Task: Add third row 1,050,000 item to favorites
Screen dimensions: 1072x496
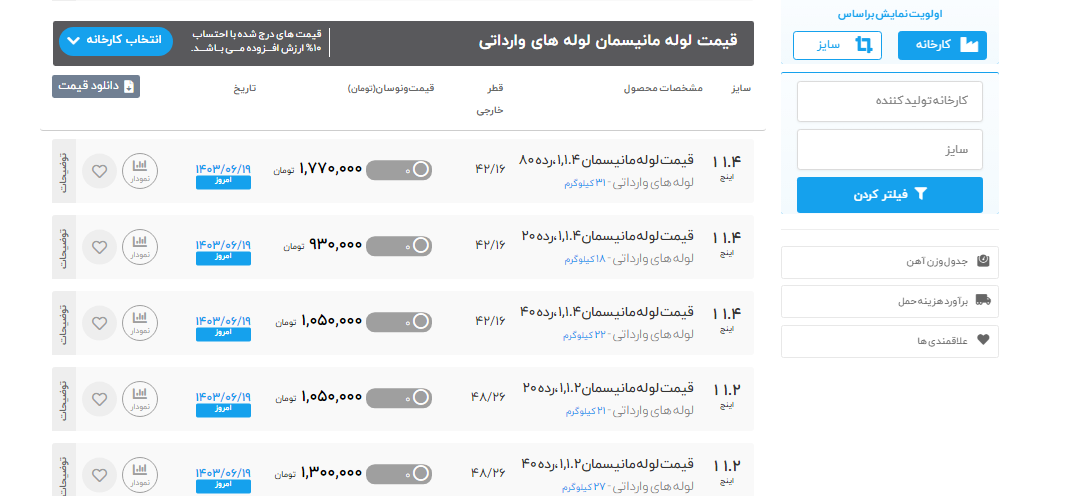Action: click(98, 322)
